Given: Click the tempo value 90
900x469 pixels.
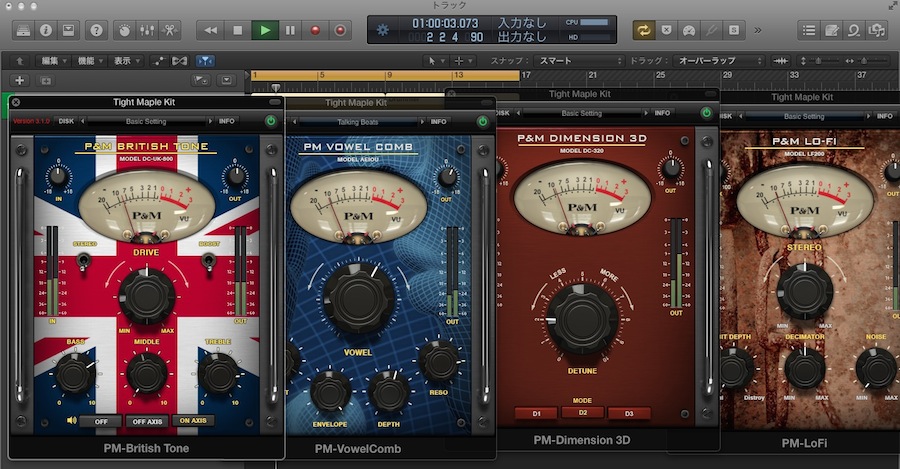Looking at the screenshot, I should click(476, 37).
